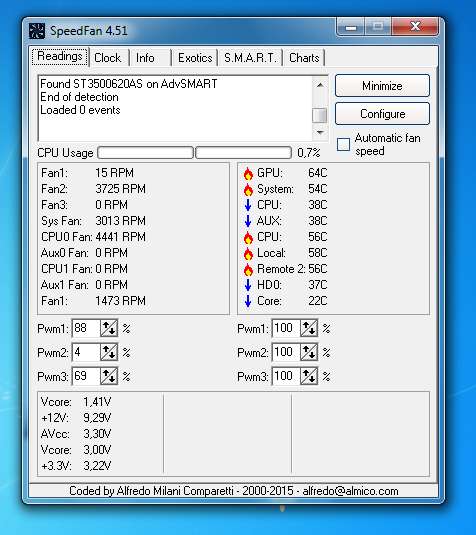Click the Minimize button in the panel

point(382,86)
